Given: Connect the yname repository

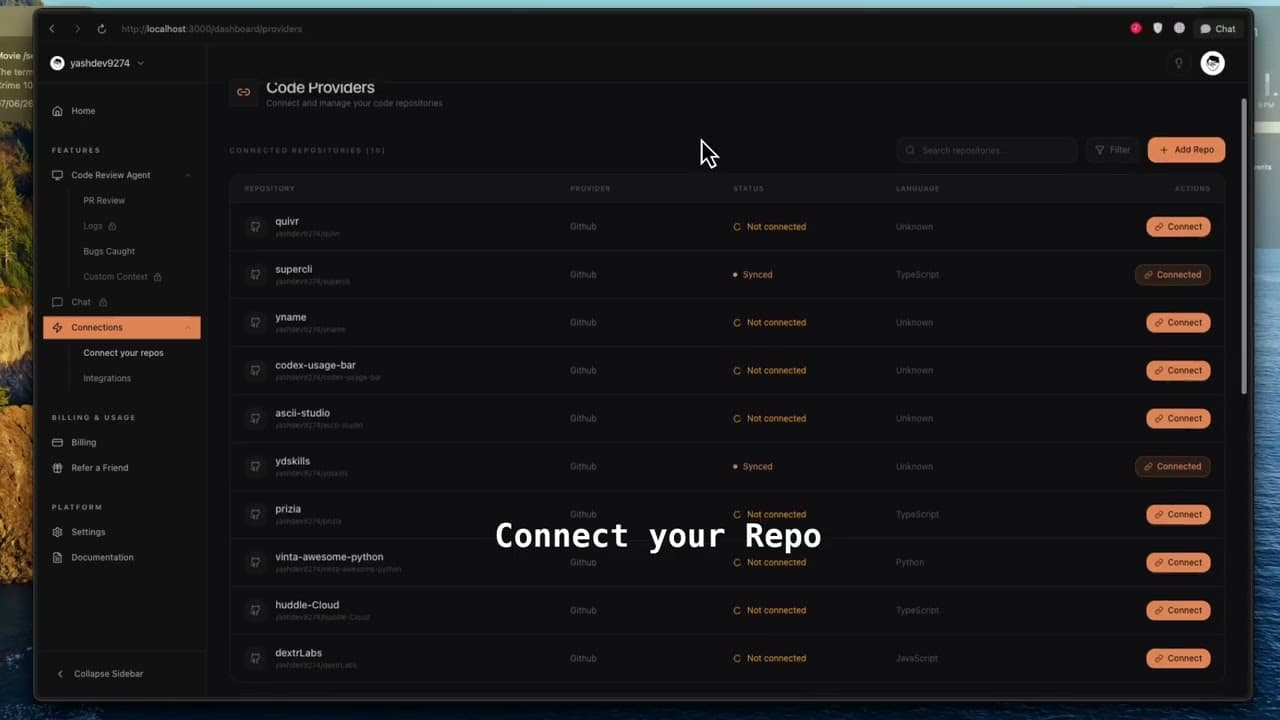Looking at the screenshot, I should [1178, 323].
